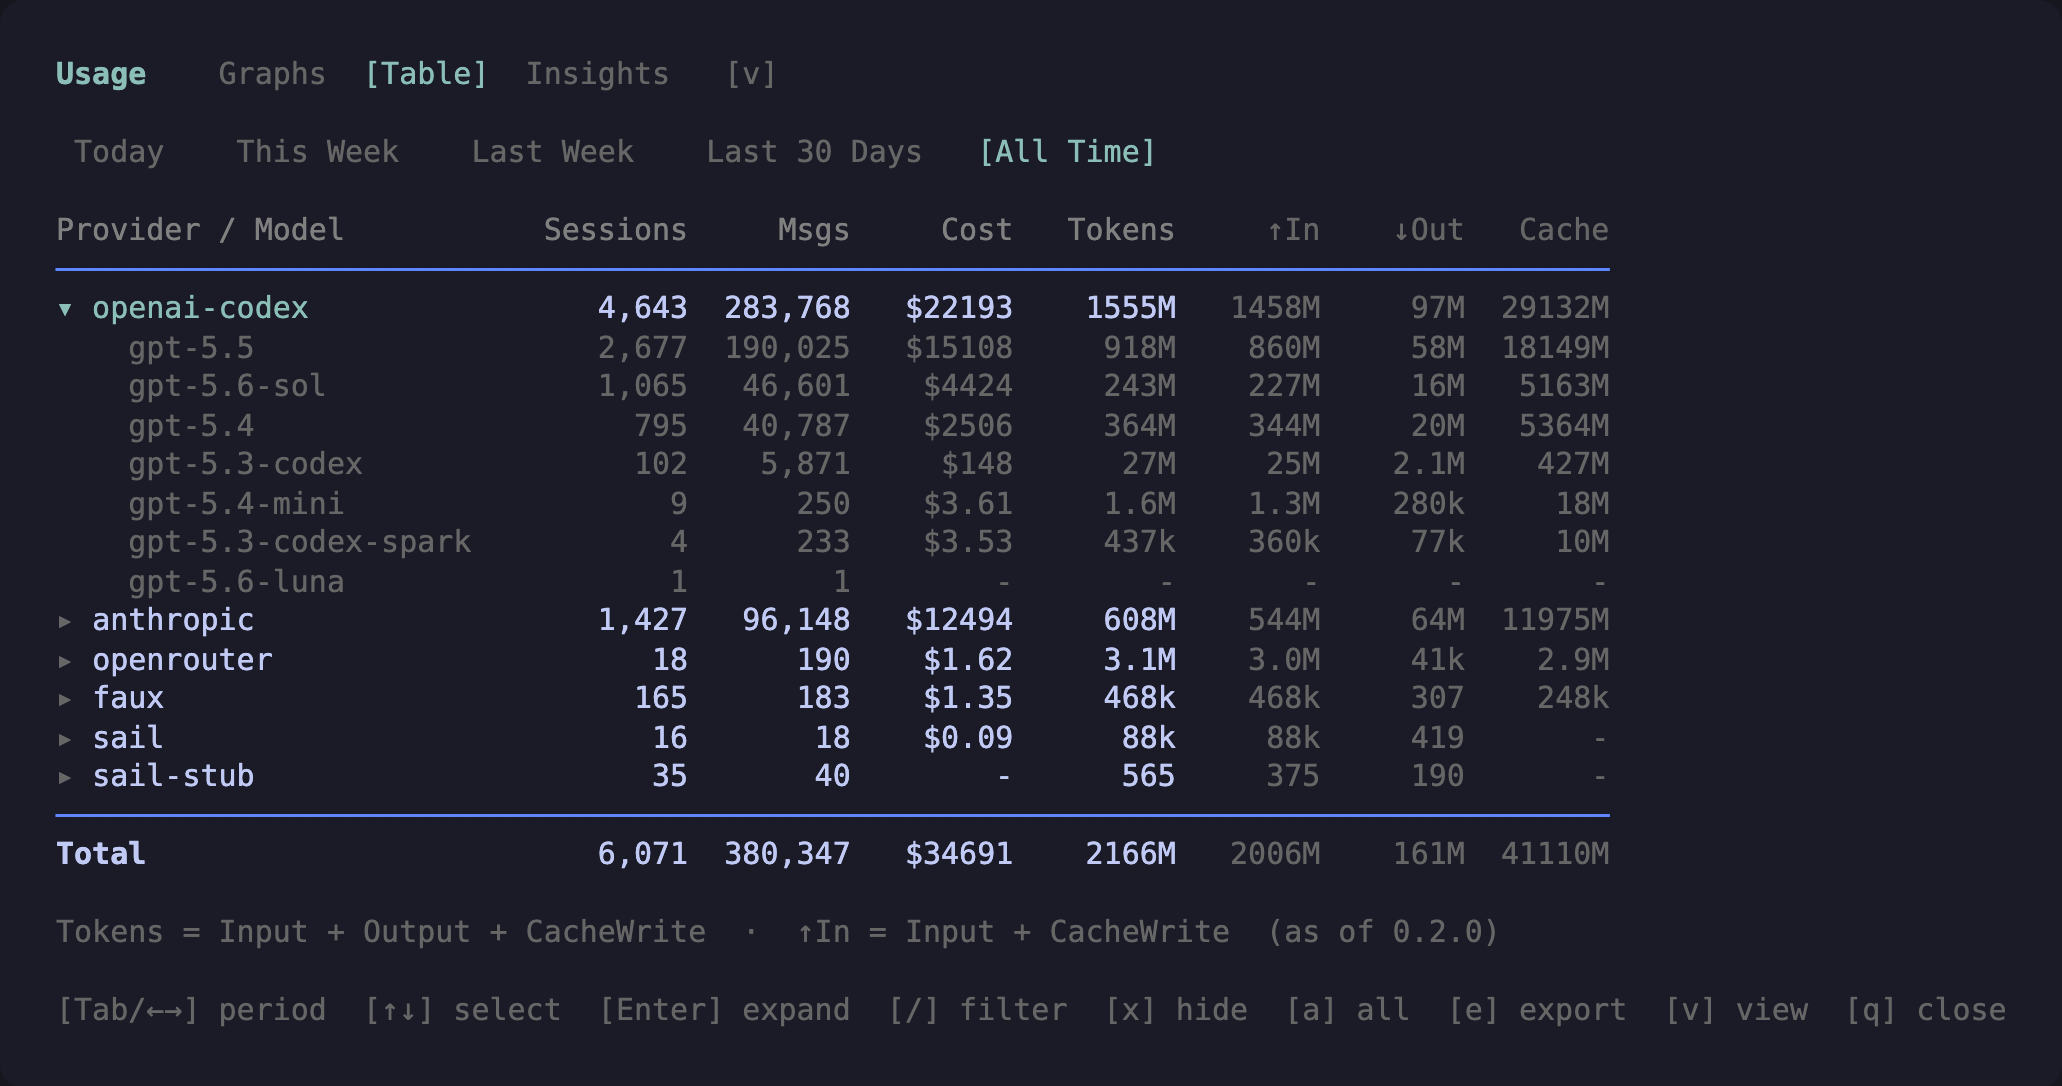Click the total messages 380,347
The height and width of the screenshot is (1086, 2062).
pyautogui.click(x=787, y=854)
